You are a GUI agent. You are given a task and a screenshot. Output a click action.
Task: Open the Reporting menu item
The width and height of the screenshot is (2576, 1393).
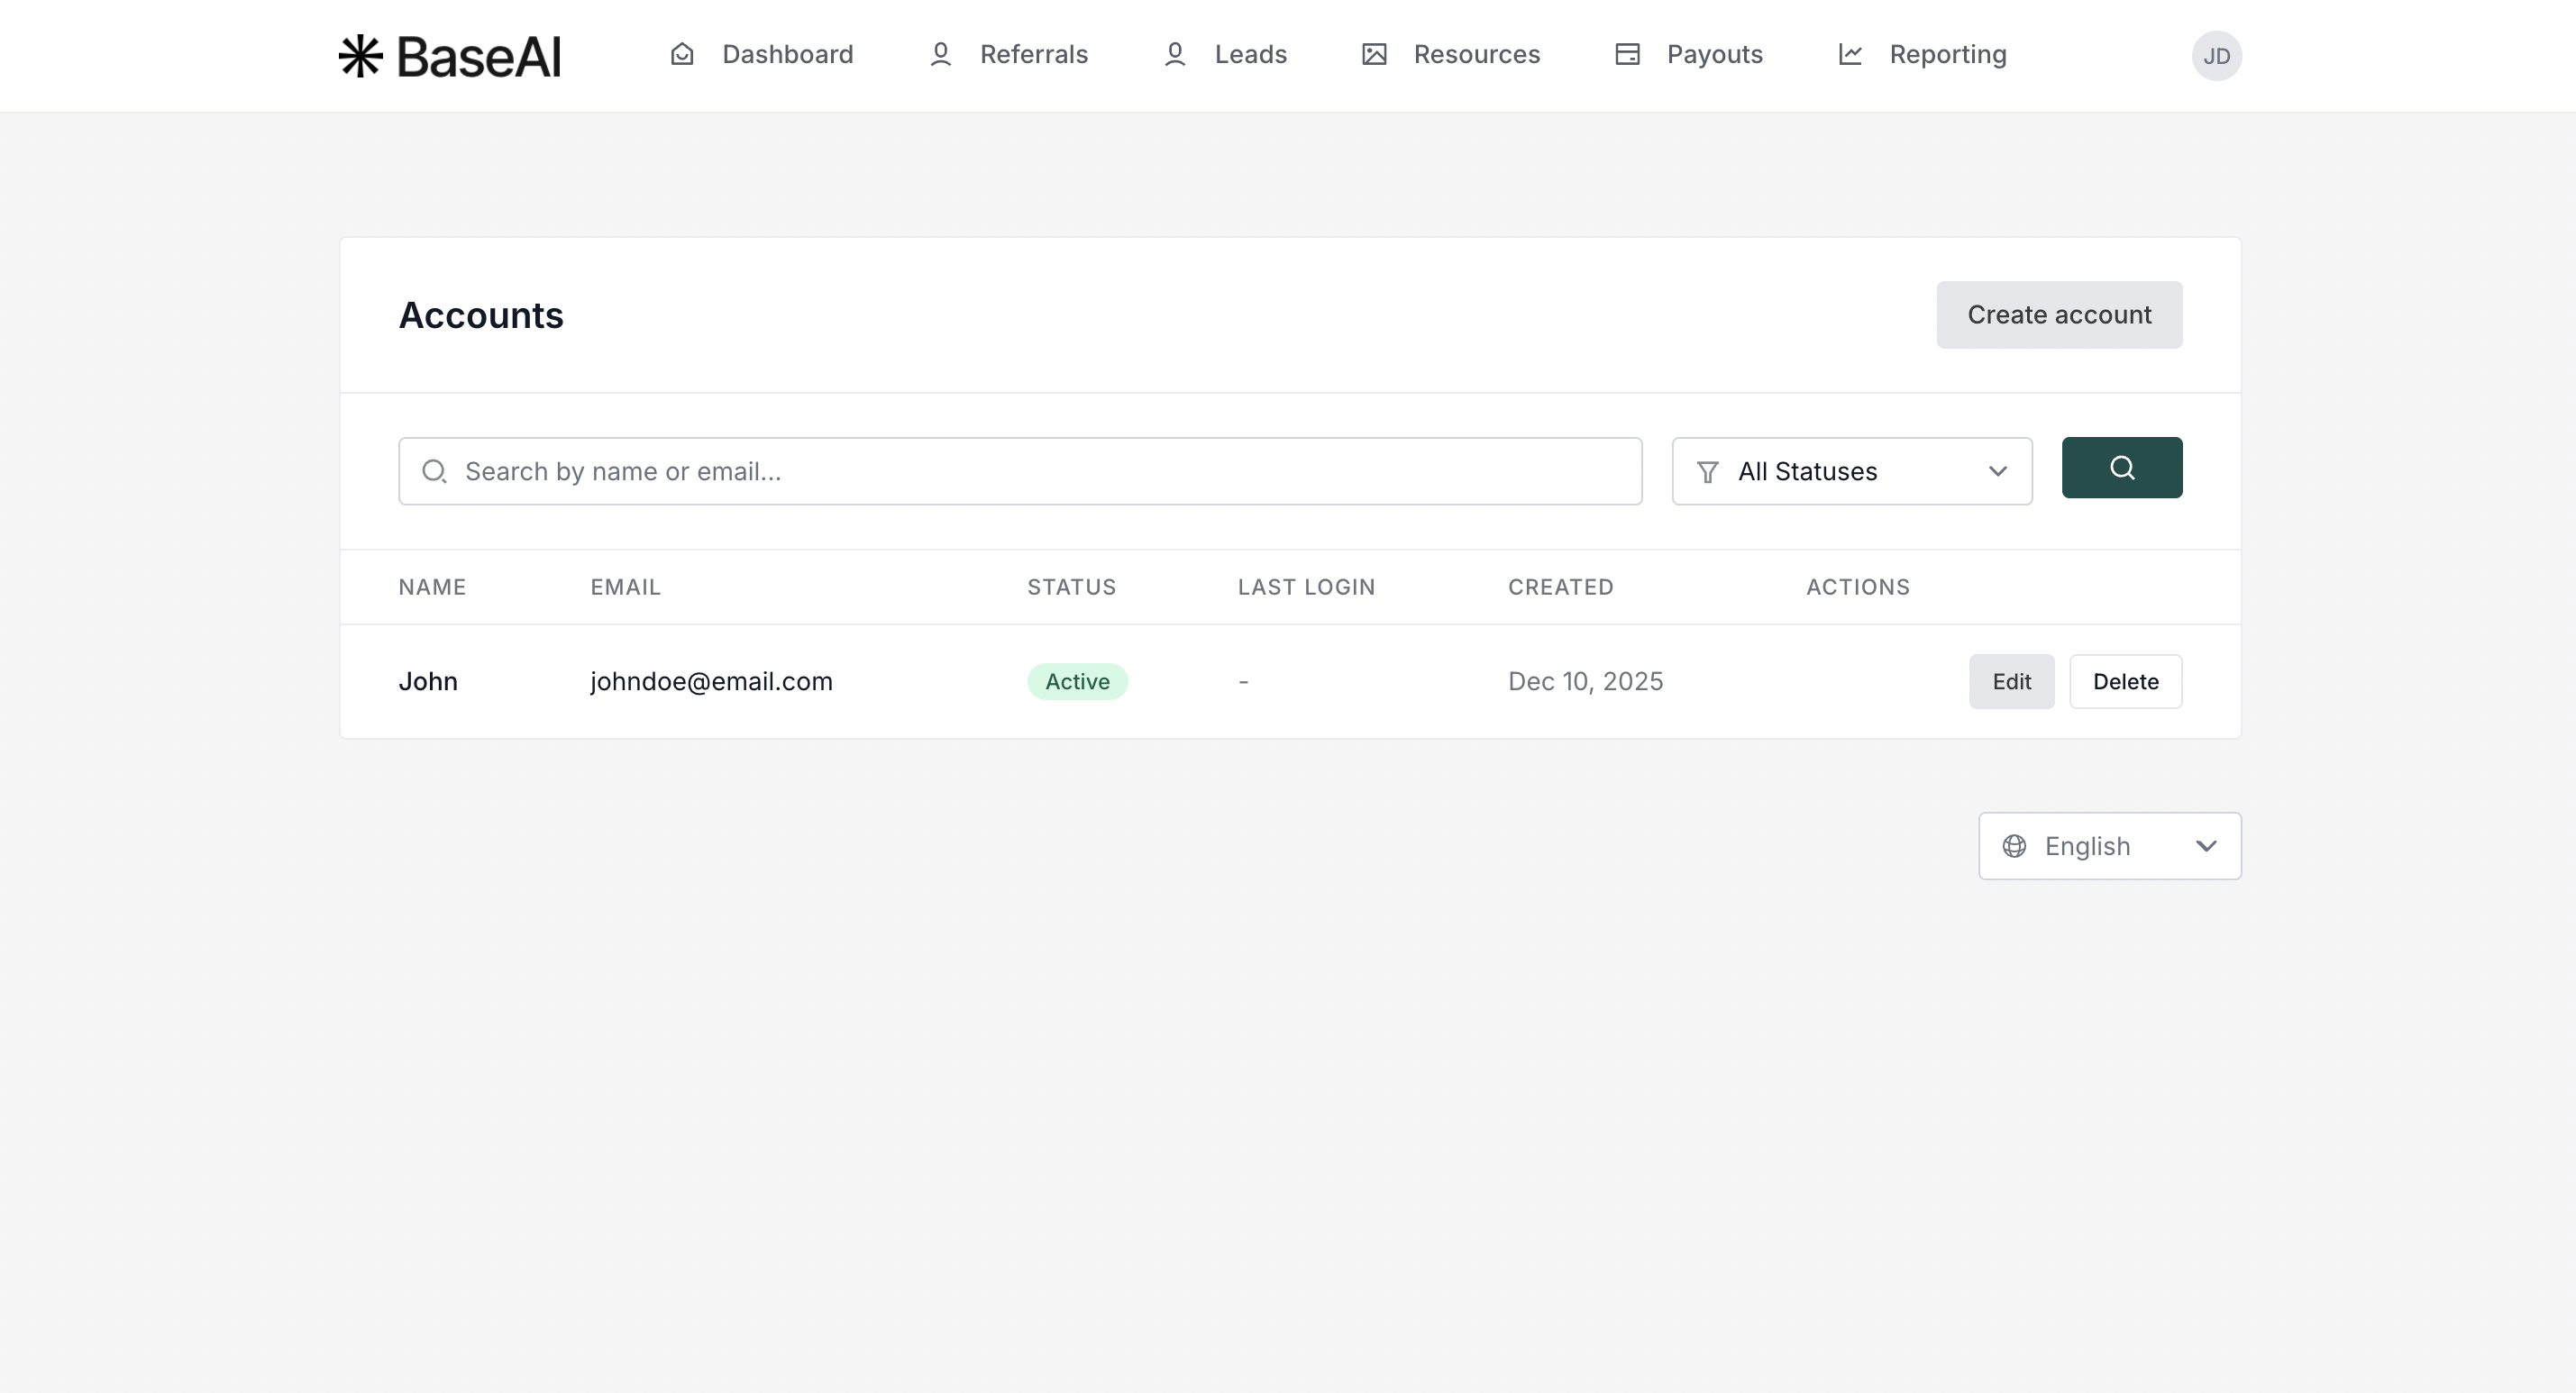[x=1947, y=54]
